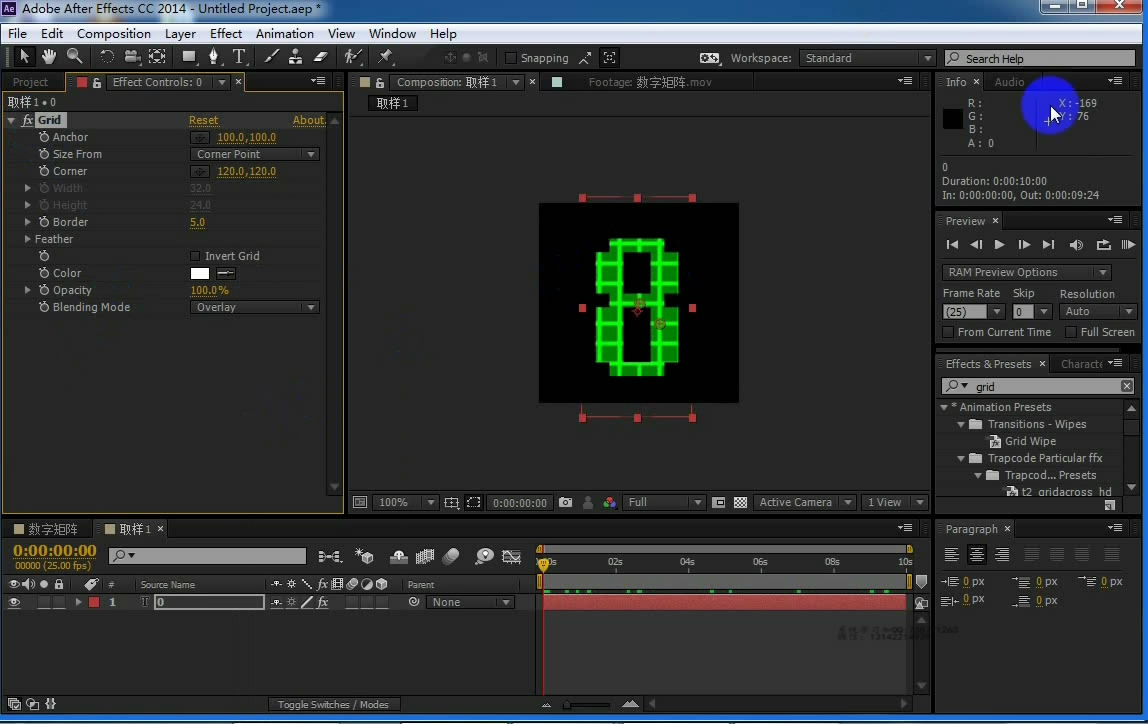Center align text in Paragraph panel
This screenshot has width=1148, height=724.
[x=976, y=554]
